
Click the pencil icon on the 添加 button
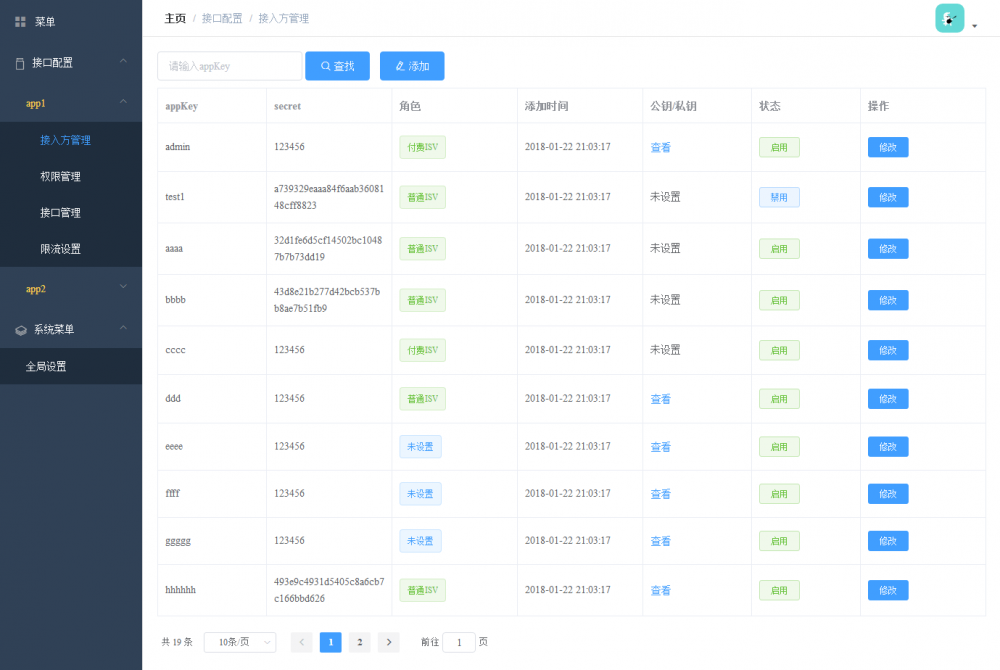[398, 66]
